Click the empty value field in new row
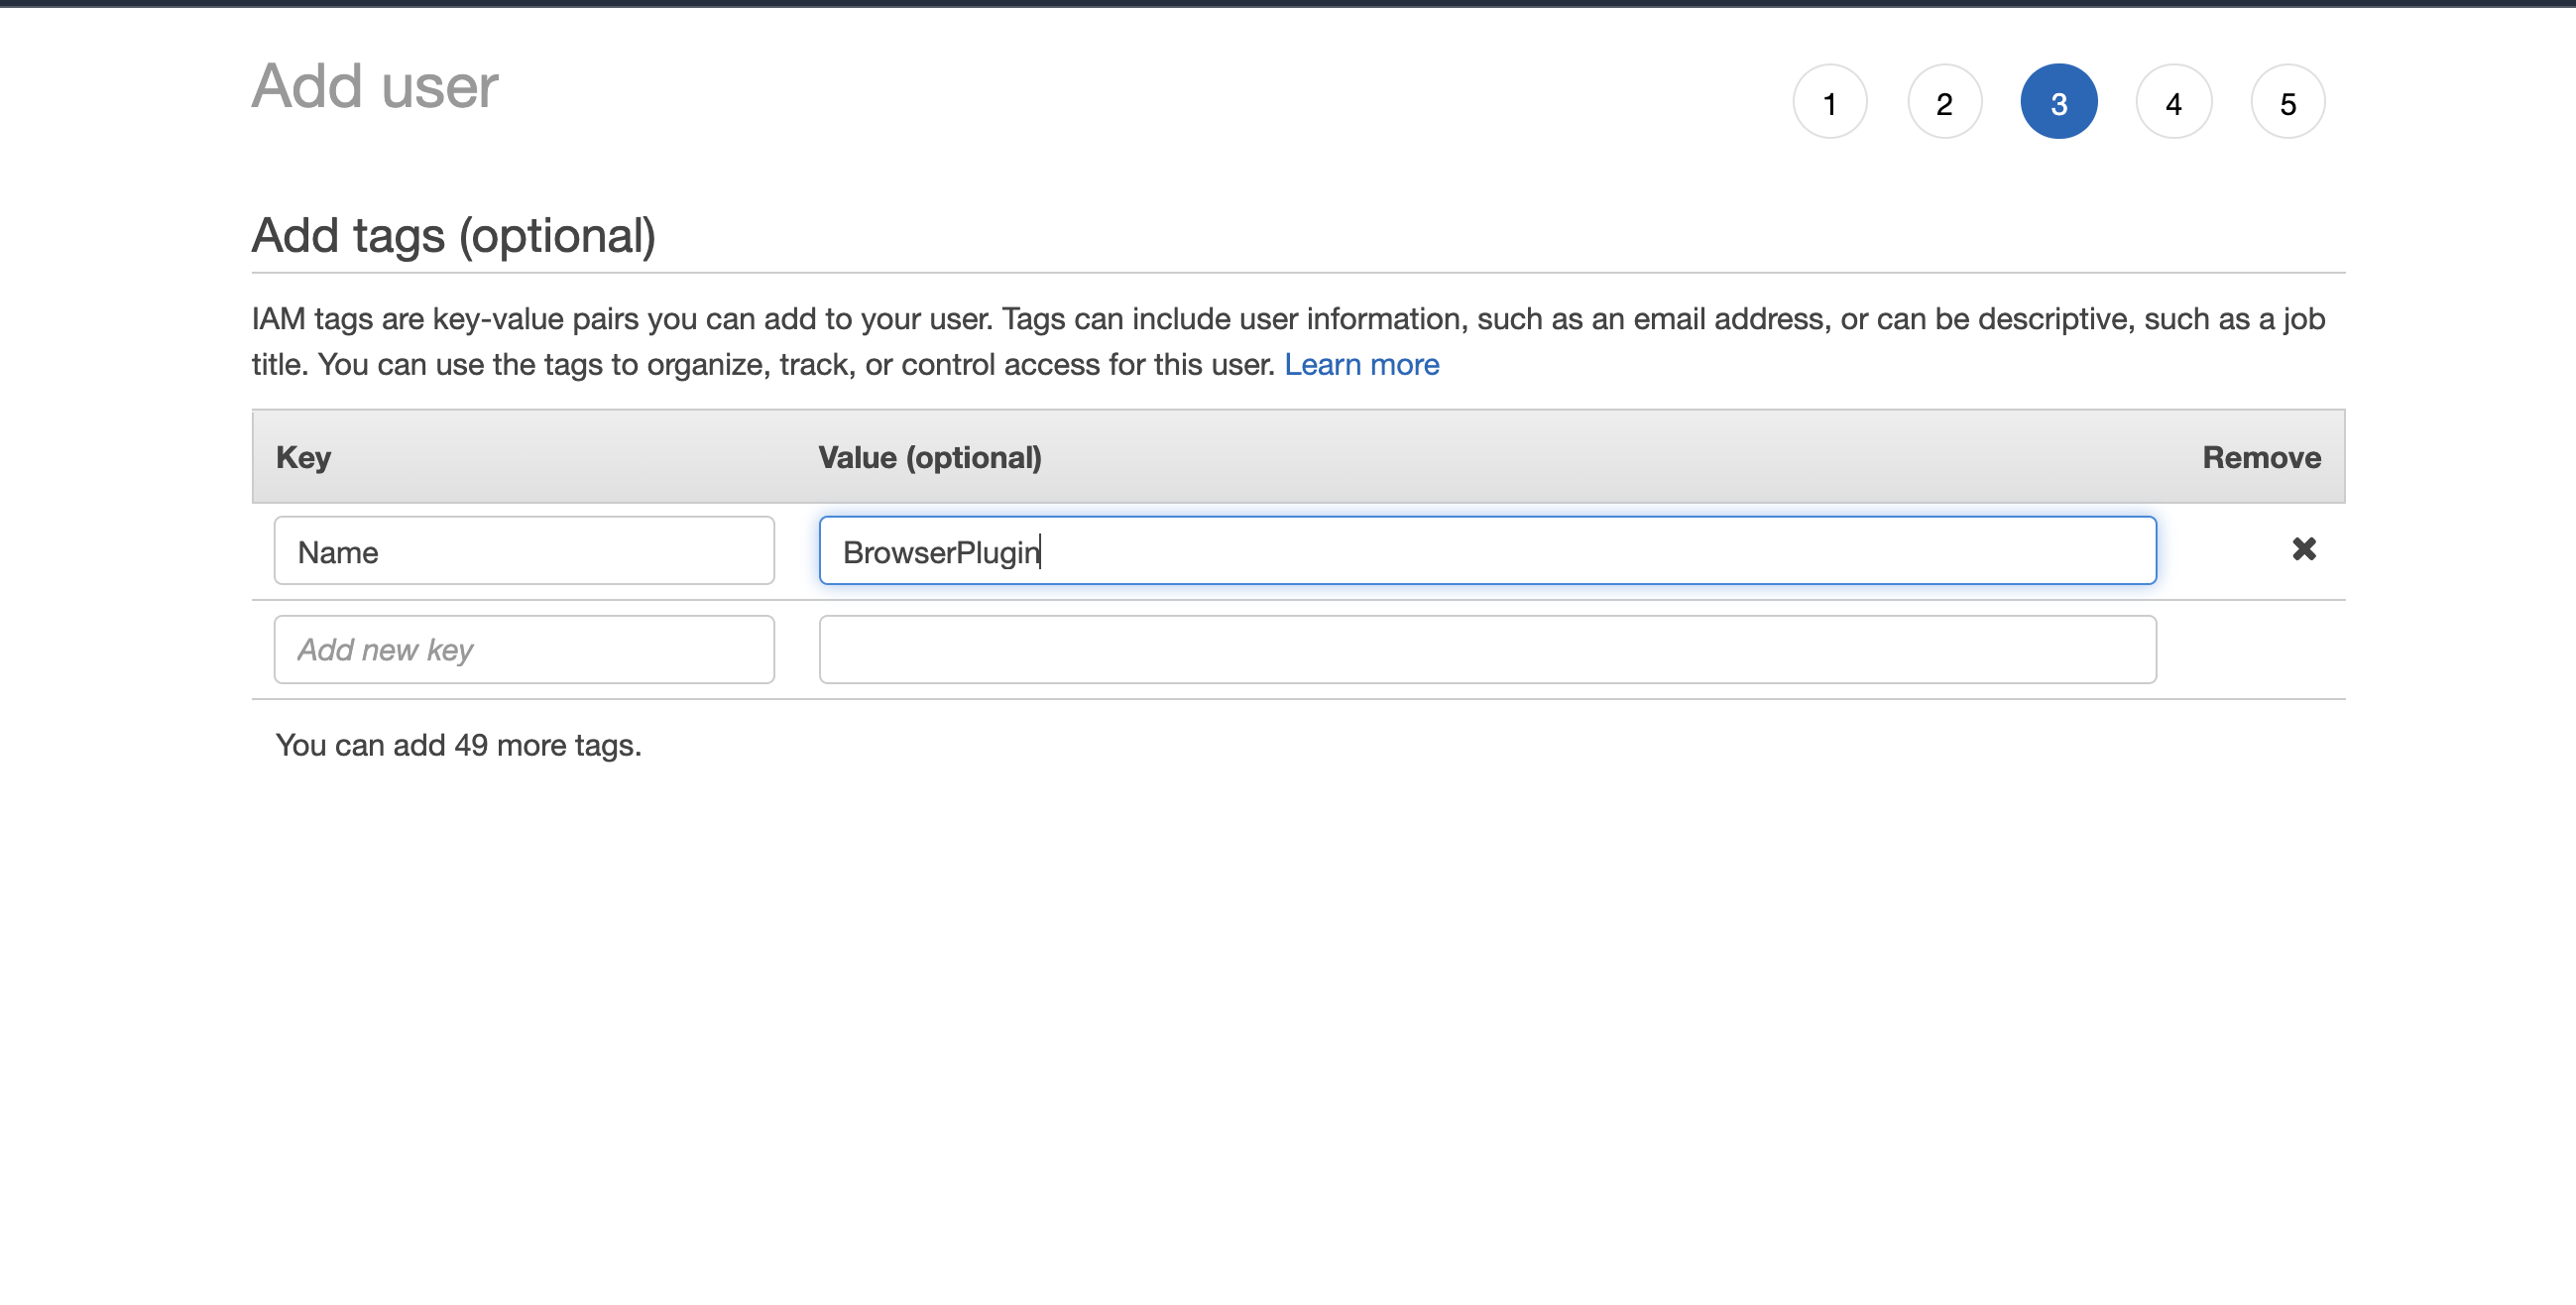This screenshot has height=1305, width=2576. click(x=1487, y=650)
